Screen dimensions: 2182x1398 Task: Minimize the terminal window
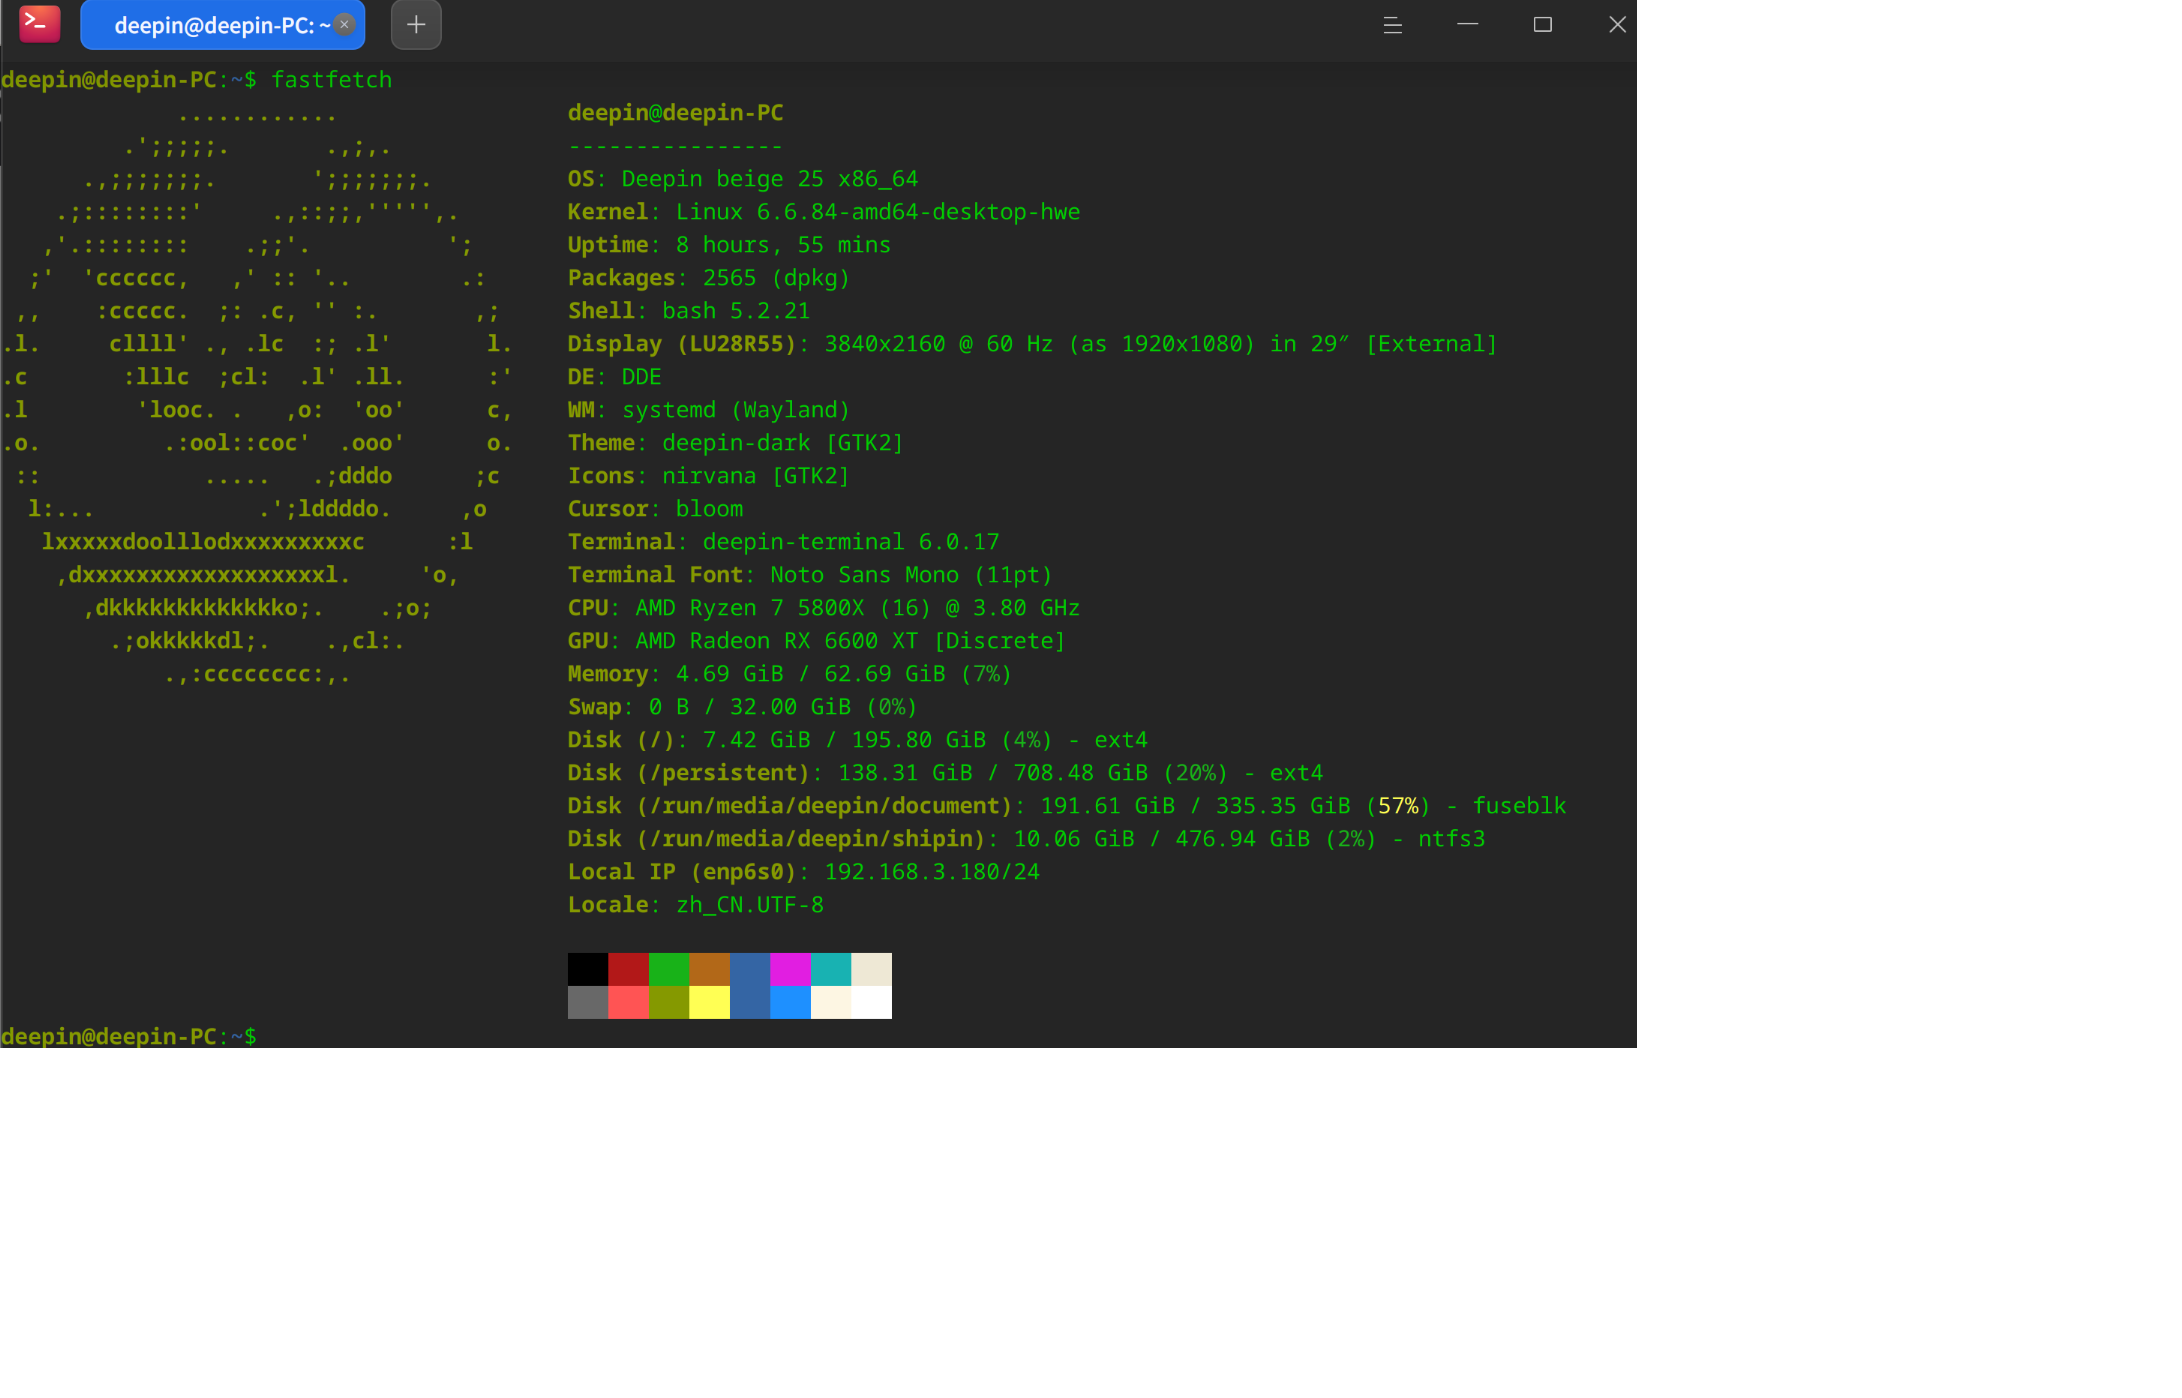(x=1467, y=24)
